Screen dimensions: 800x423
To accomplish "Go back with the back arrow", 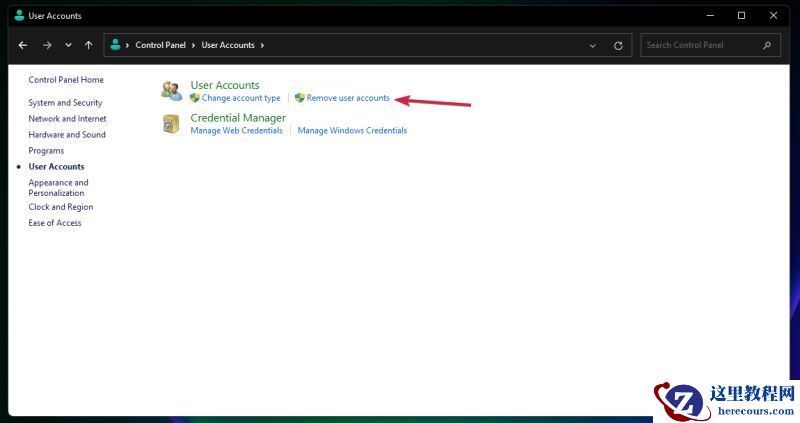I will coord(23,45).
